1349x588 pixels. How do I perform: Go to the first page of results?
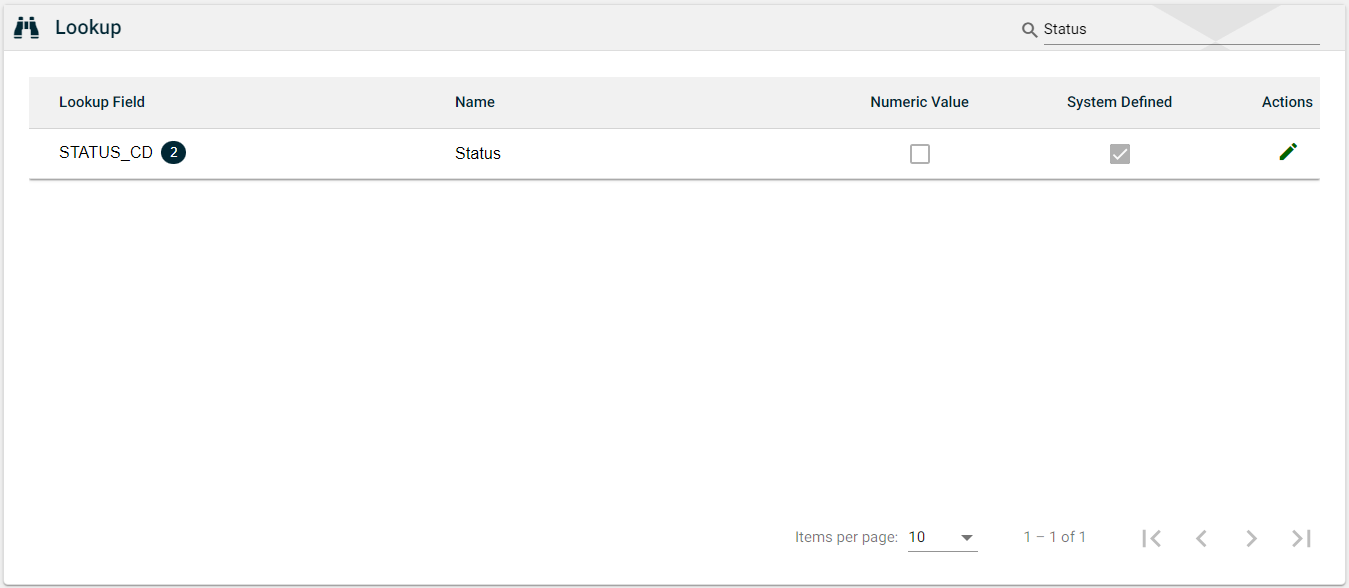tap(1151, 538)
